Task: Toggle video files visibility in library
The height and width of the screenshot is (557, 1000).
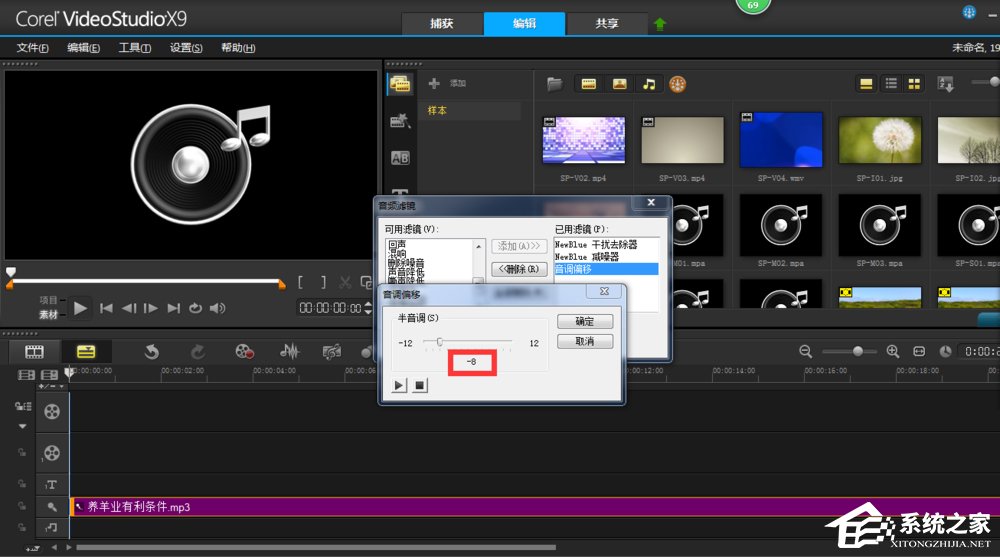Action: click(x=589, y=84)
